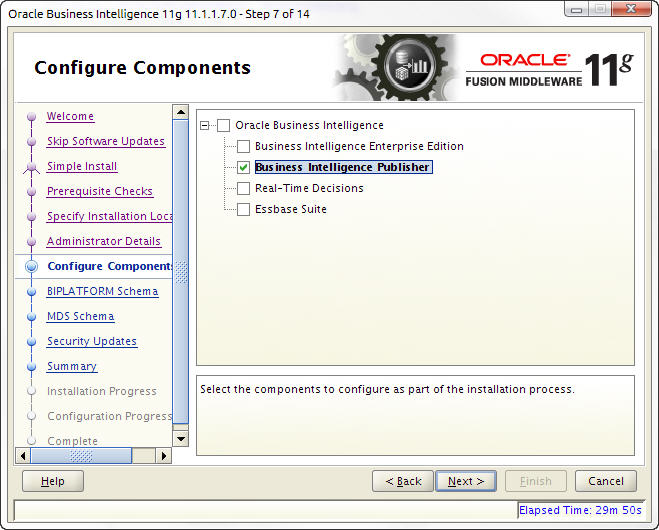Viewport: 659px width, 530px height.
Task: Close the installer window
Action: click(631, 8)
